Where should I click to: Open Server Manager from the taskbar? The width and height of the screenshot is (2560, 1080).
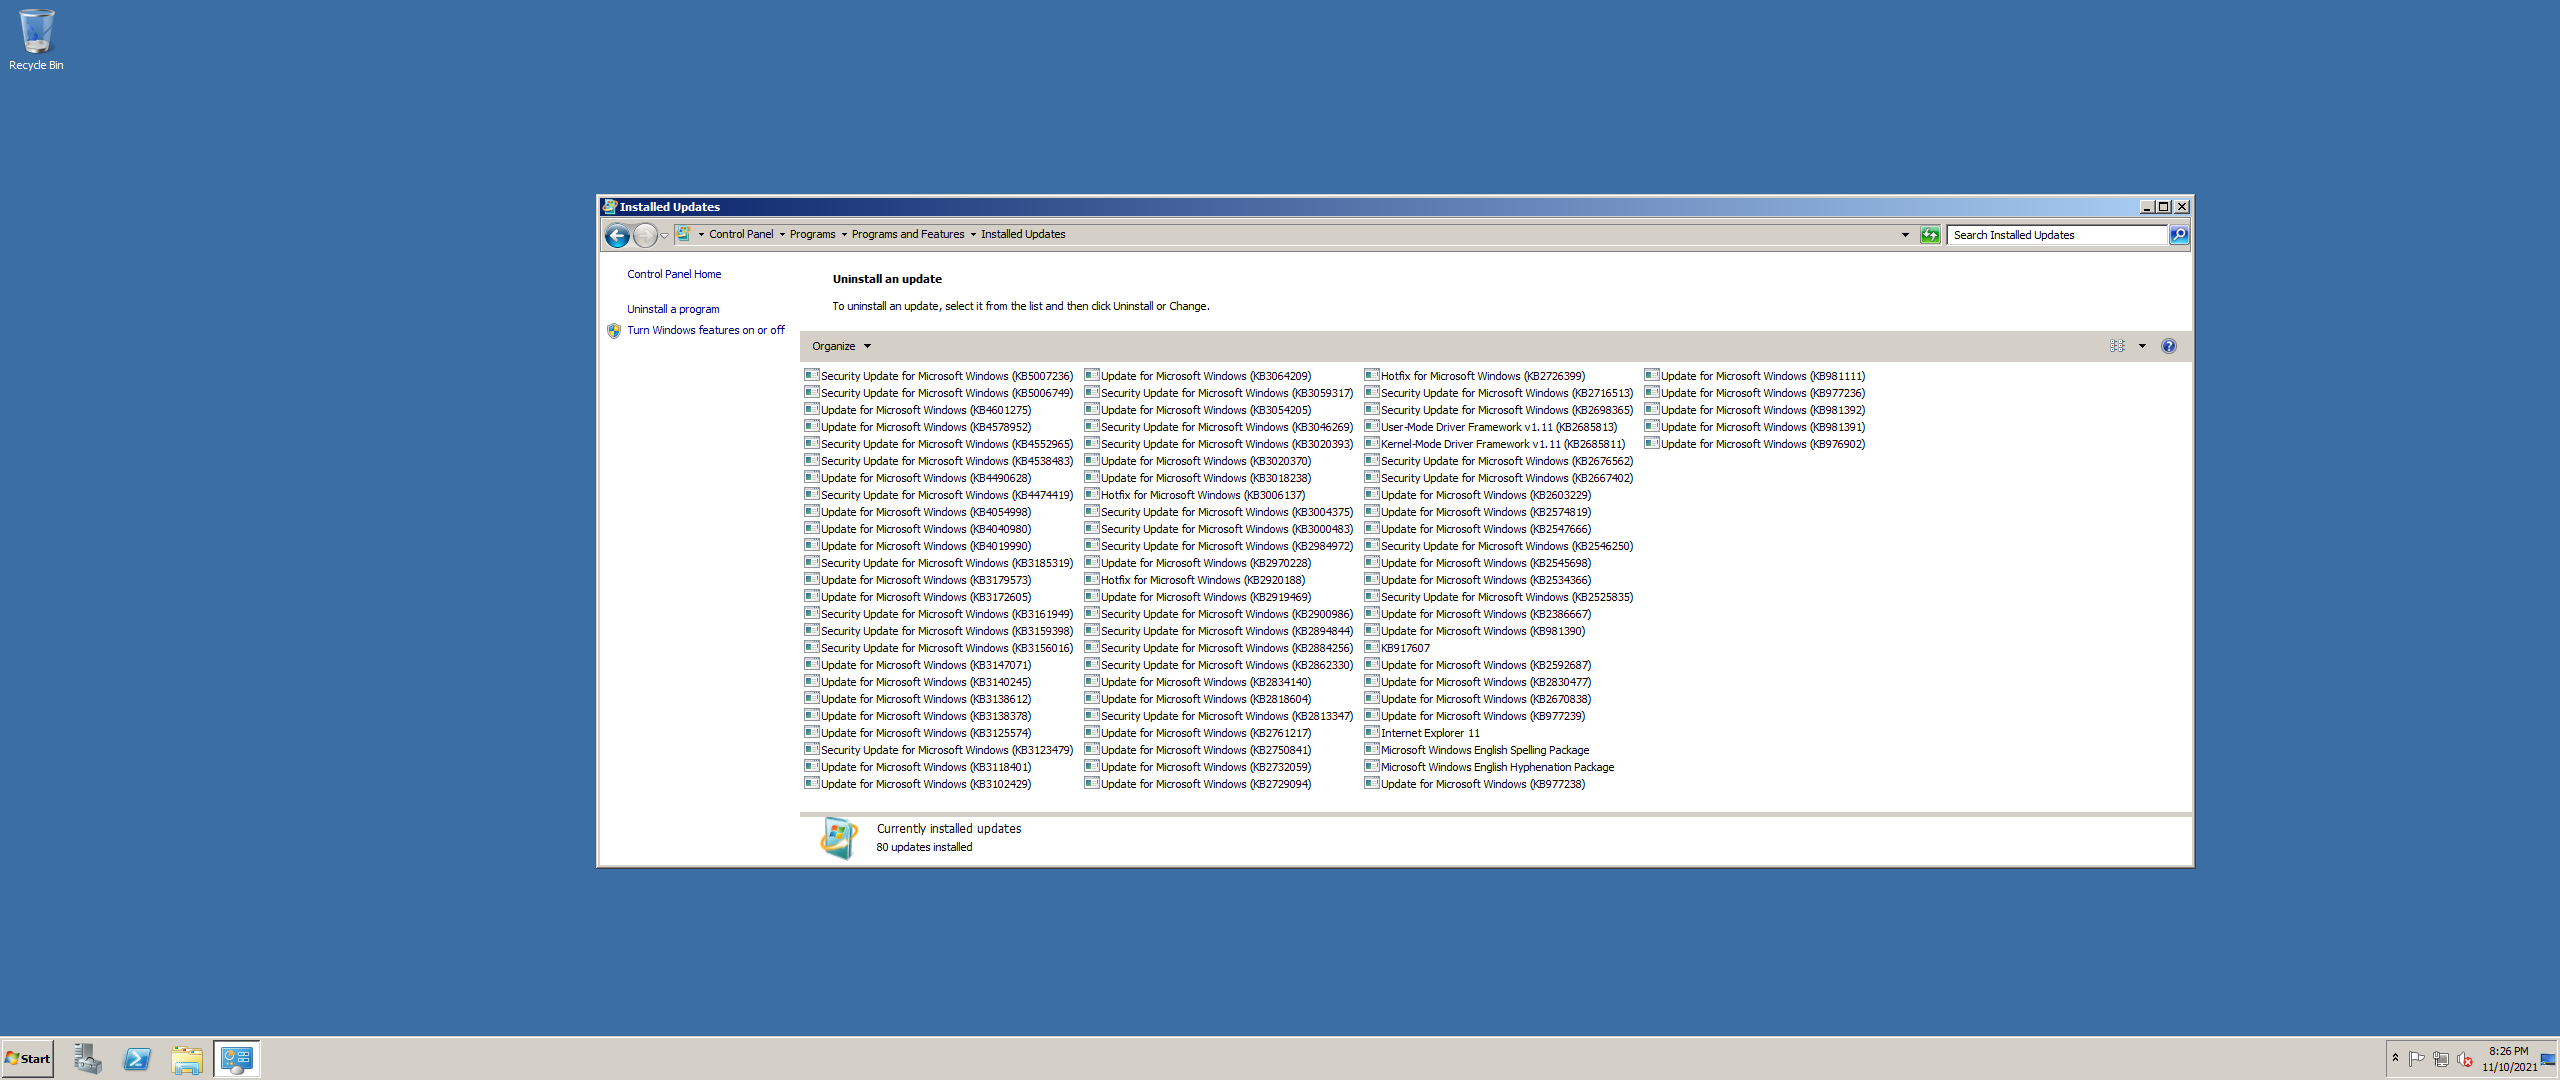coord(87,1059)
